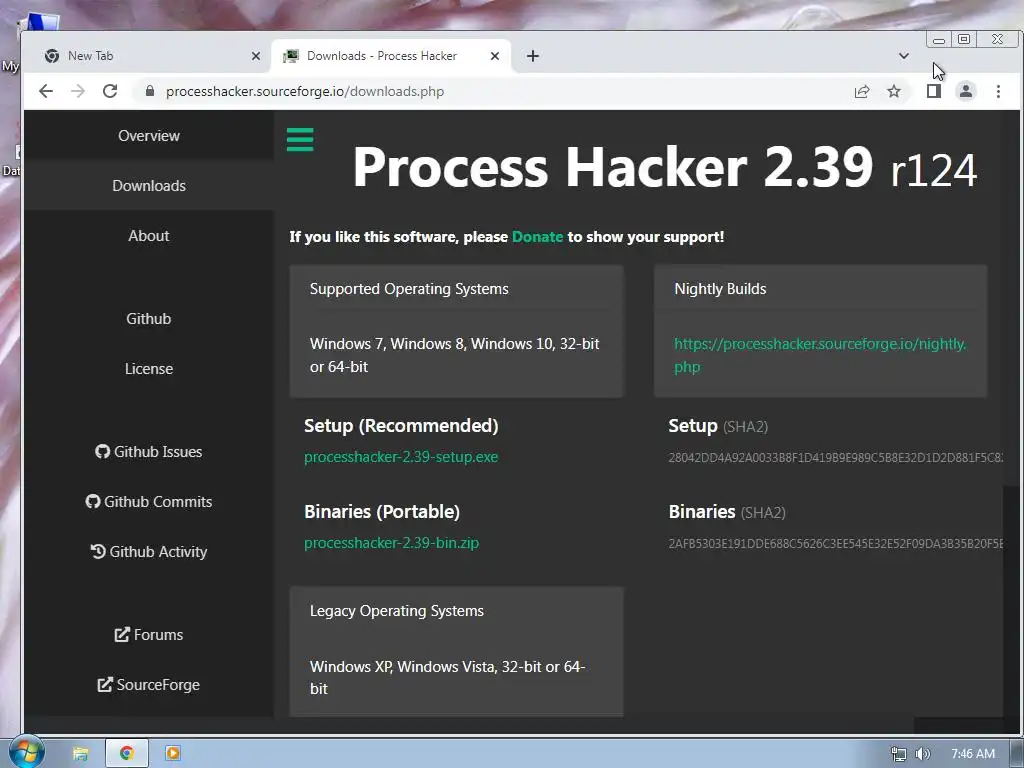1024x768 pixels.
Task: Click the padlock site info icon
Action: tap(150, 91)
